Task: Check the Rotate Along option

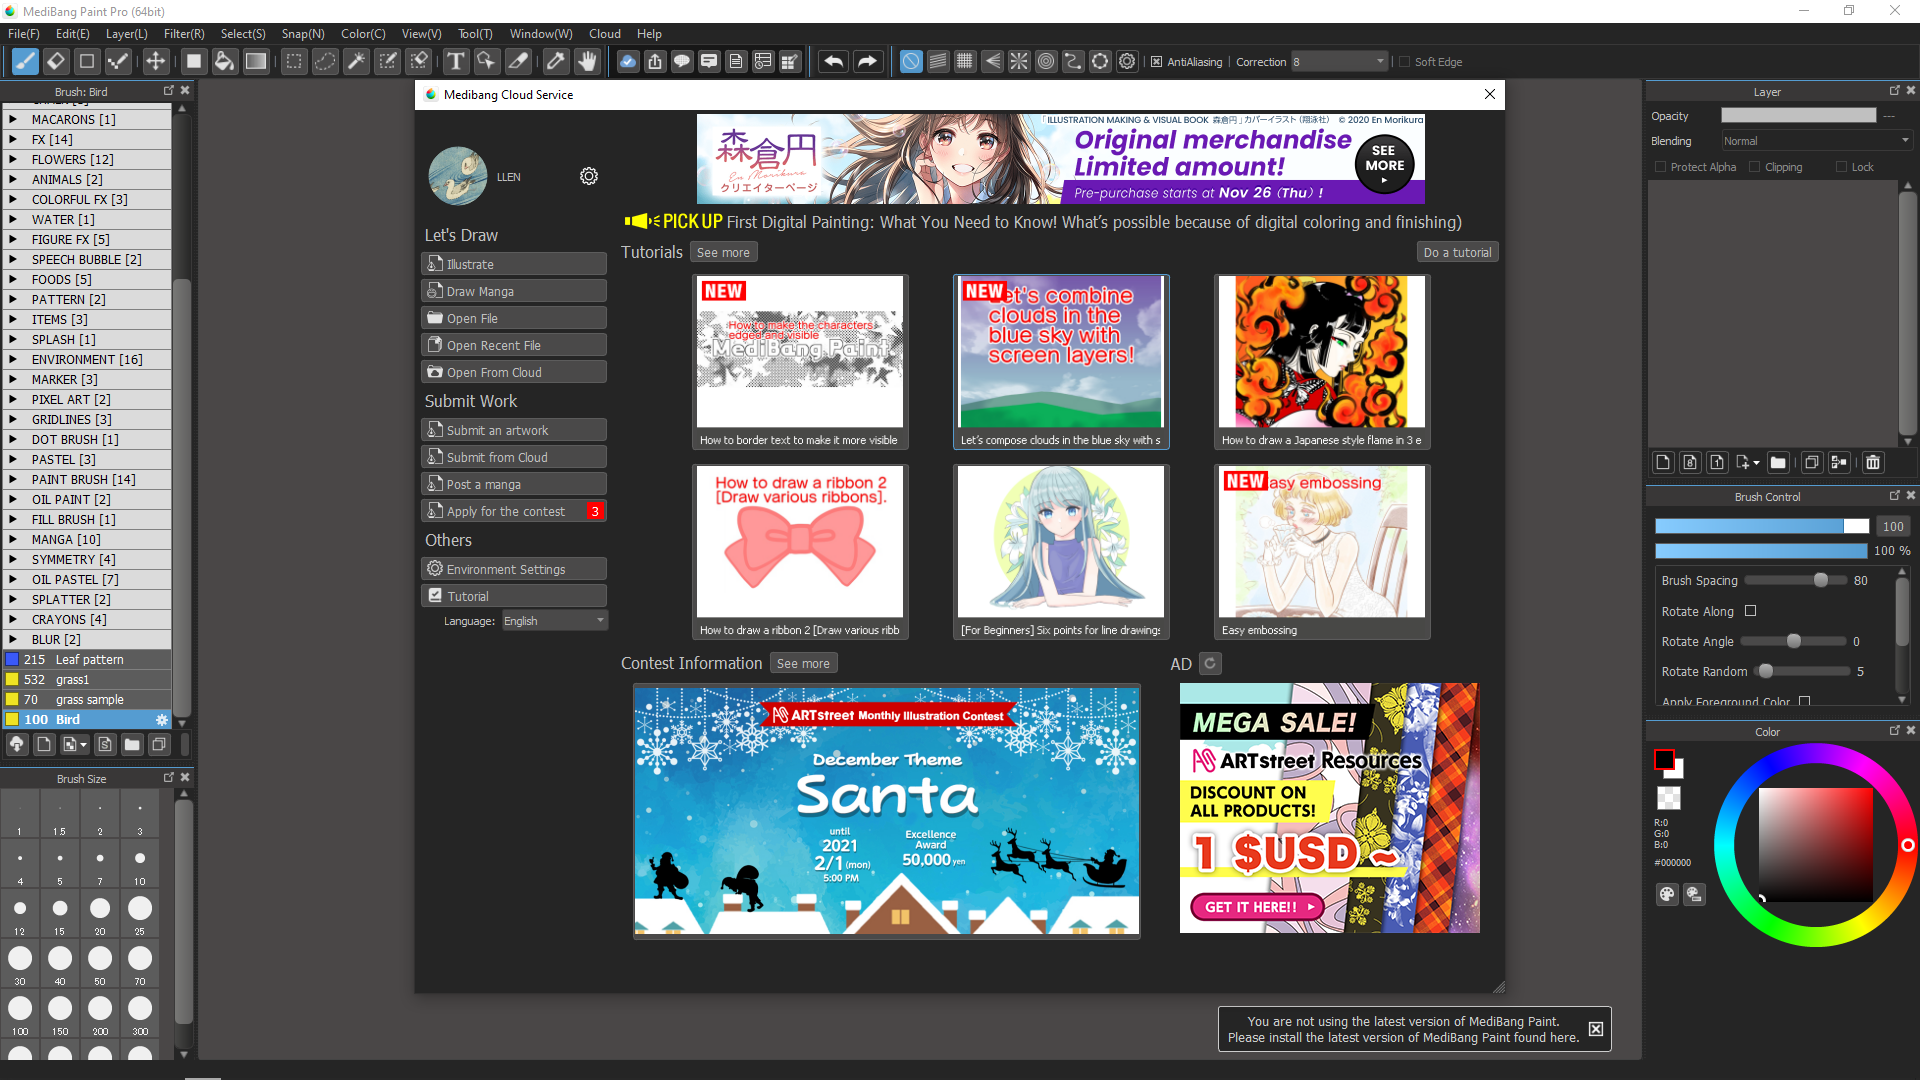Action: pyautogui.click(x=1751, y=611)
